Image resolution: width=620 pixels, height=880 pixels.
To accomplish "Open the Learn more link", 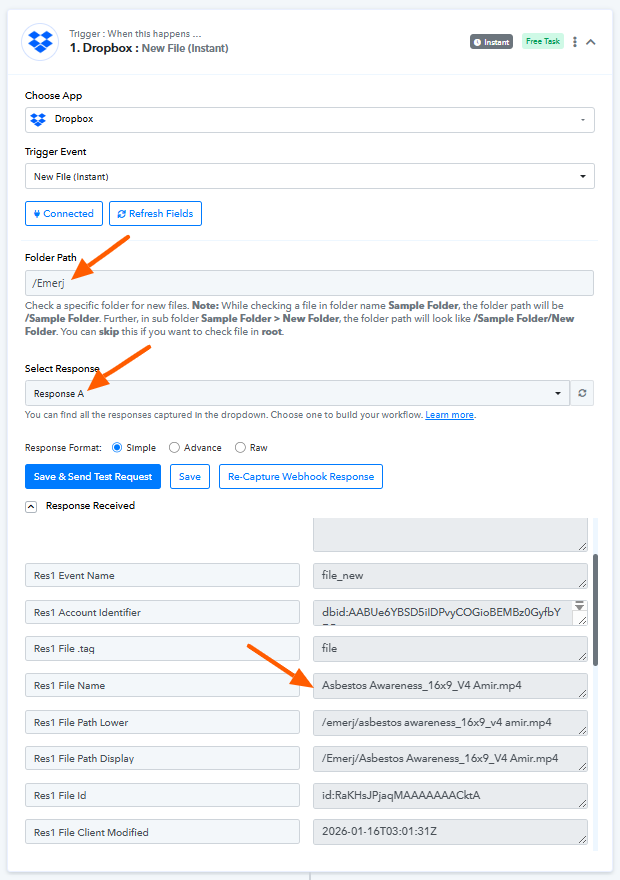I will coord(450,414).
